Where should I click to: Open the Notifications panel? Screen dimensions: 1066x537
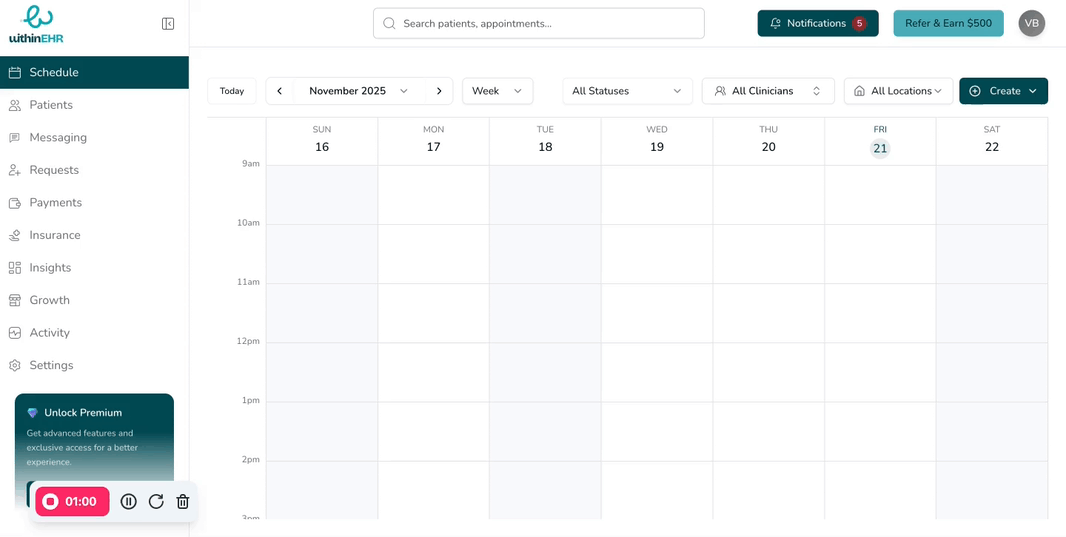click(x=817, y=23)
